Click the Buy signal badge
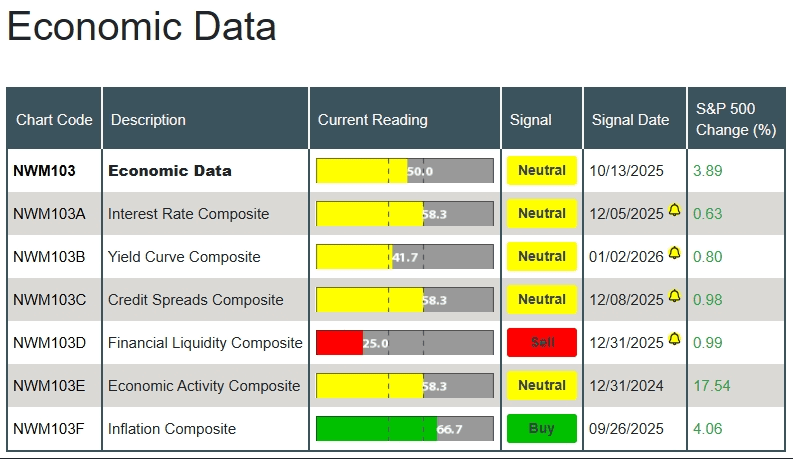The image size is (793, 459). 542,428
